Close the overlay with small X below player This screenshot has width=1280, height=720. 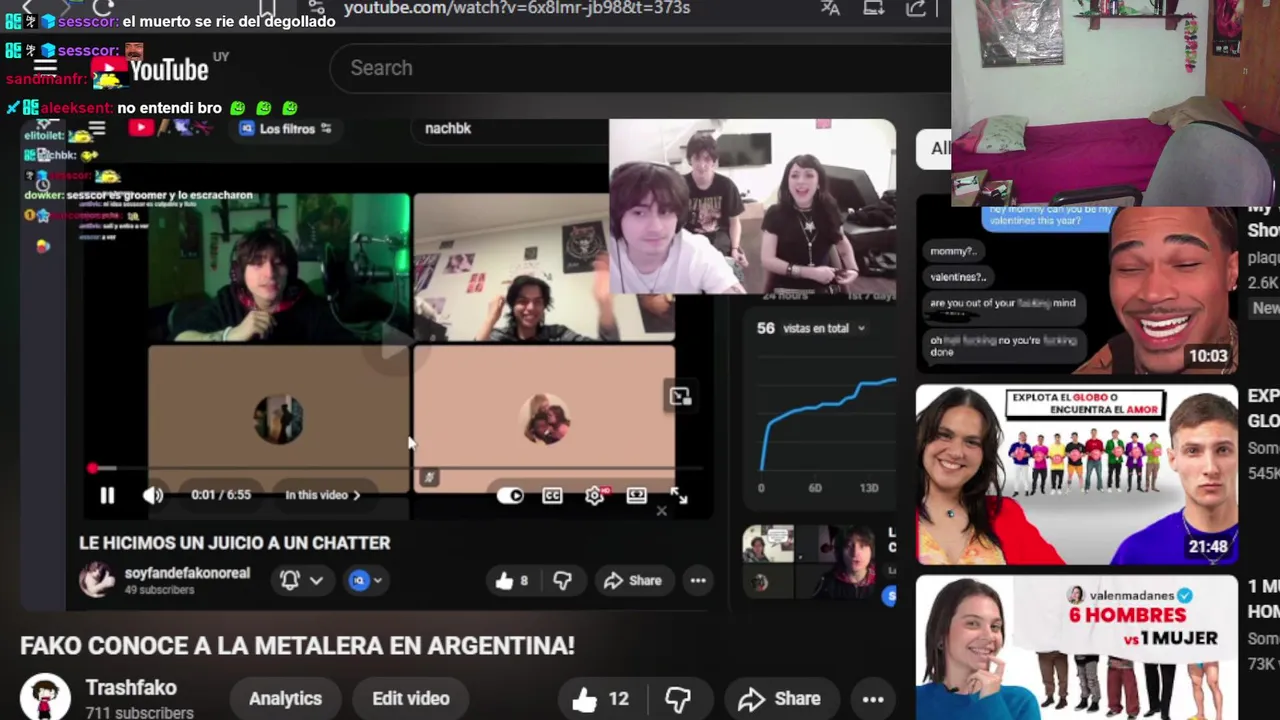661,511
